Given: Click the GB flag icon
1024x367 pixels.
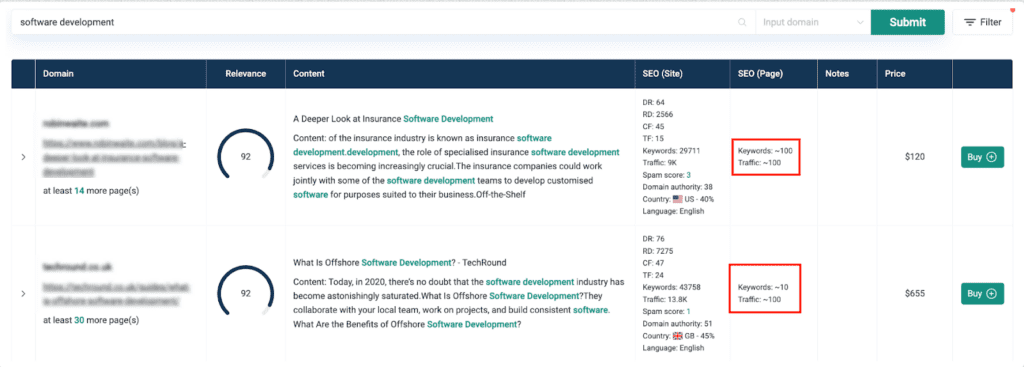Looking at the screenshot, I should 677,336.
